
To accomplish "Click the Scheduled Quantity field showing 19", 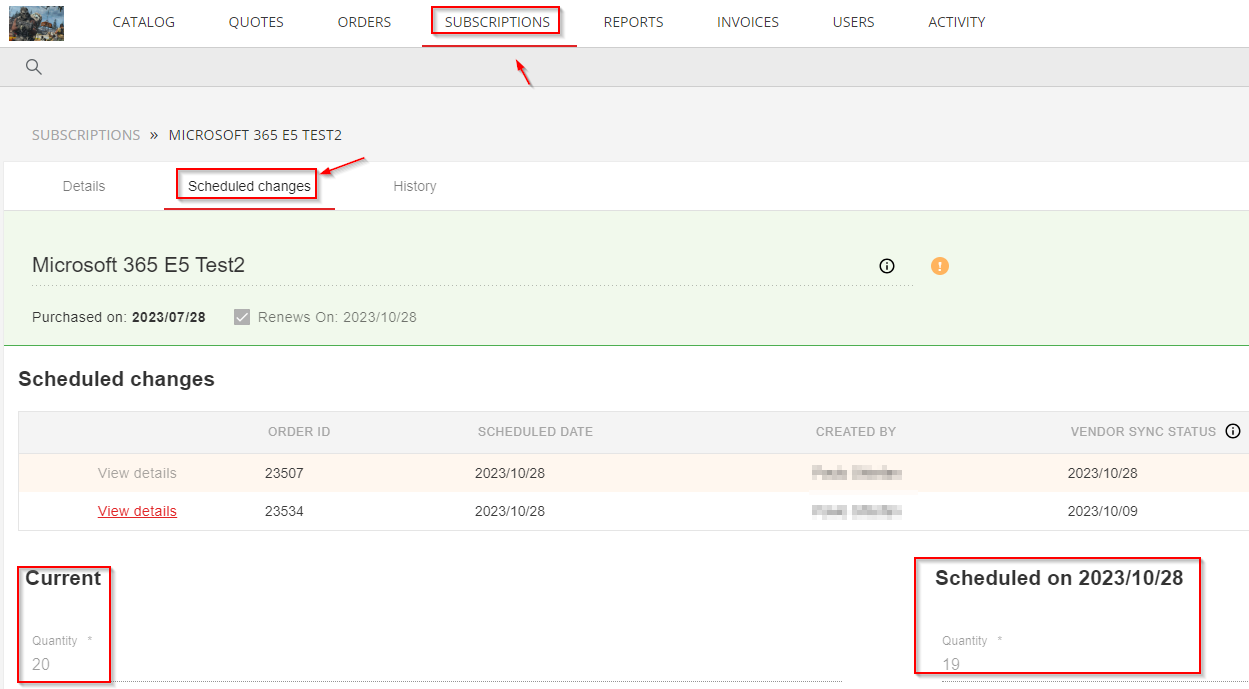I will (x=1095, y=664).
